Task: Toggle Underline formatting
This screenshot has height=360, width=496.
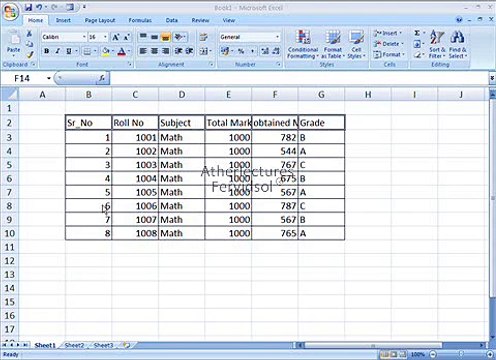Action: tap(69, 51)
